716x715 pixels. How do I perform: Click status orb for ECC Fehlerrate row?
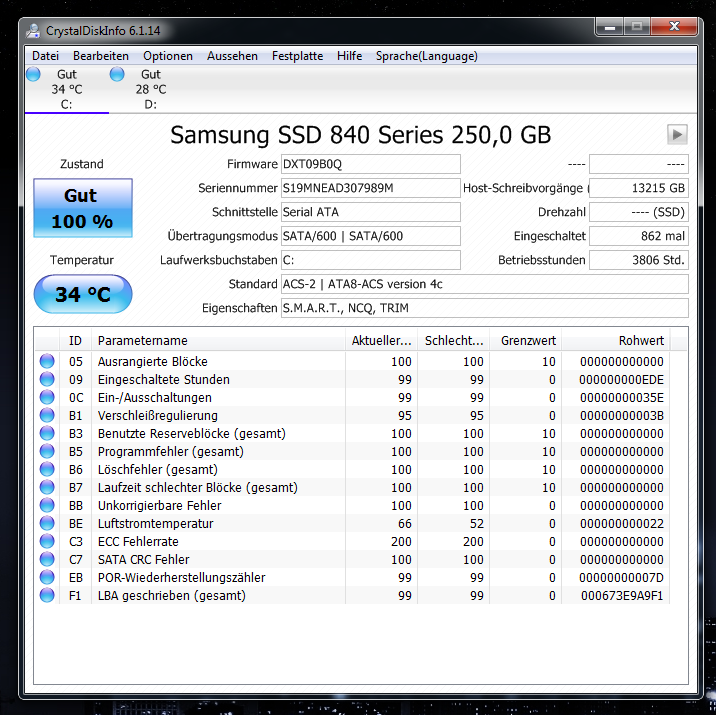pyautogui.click(x=47, y=541)
